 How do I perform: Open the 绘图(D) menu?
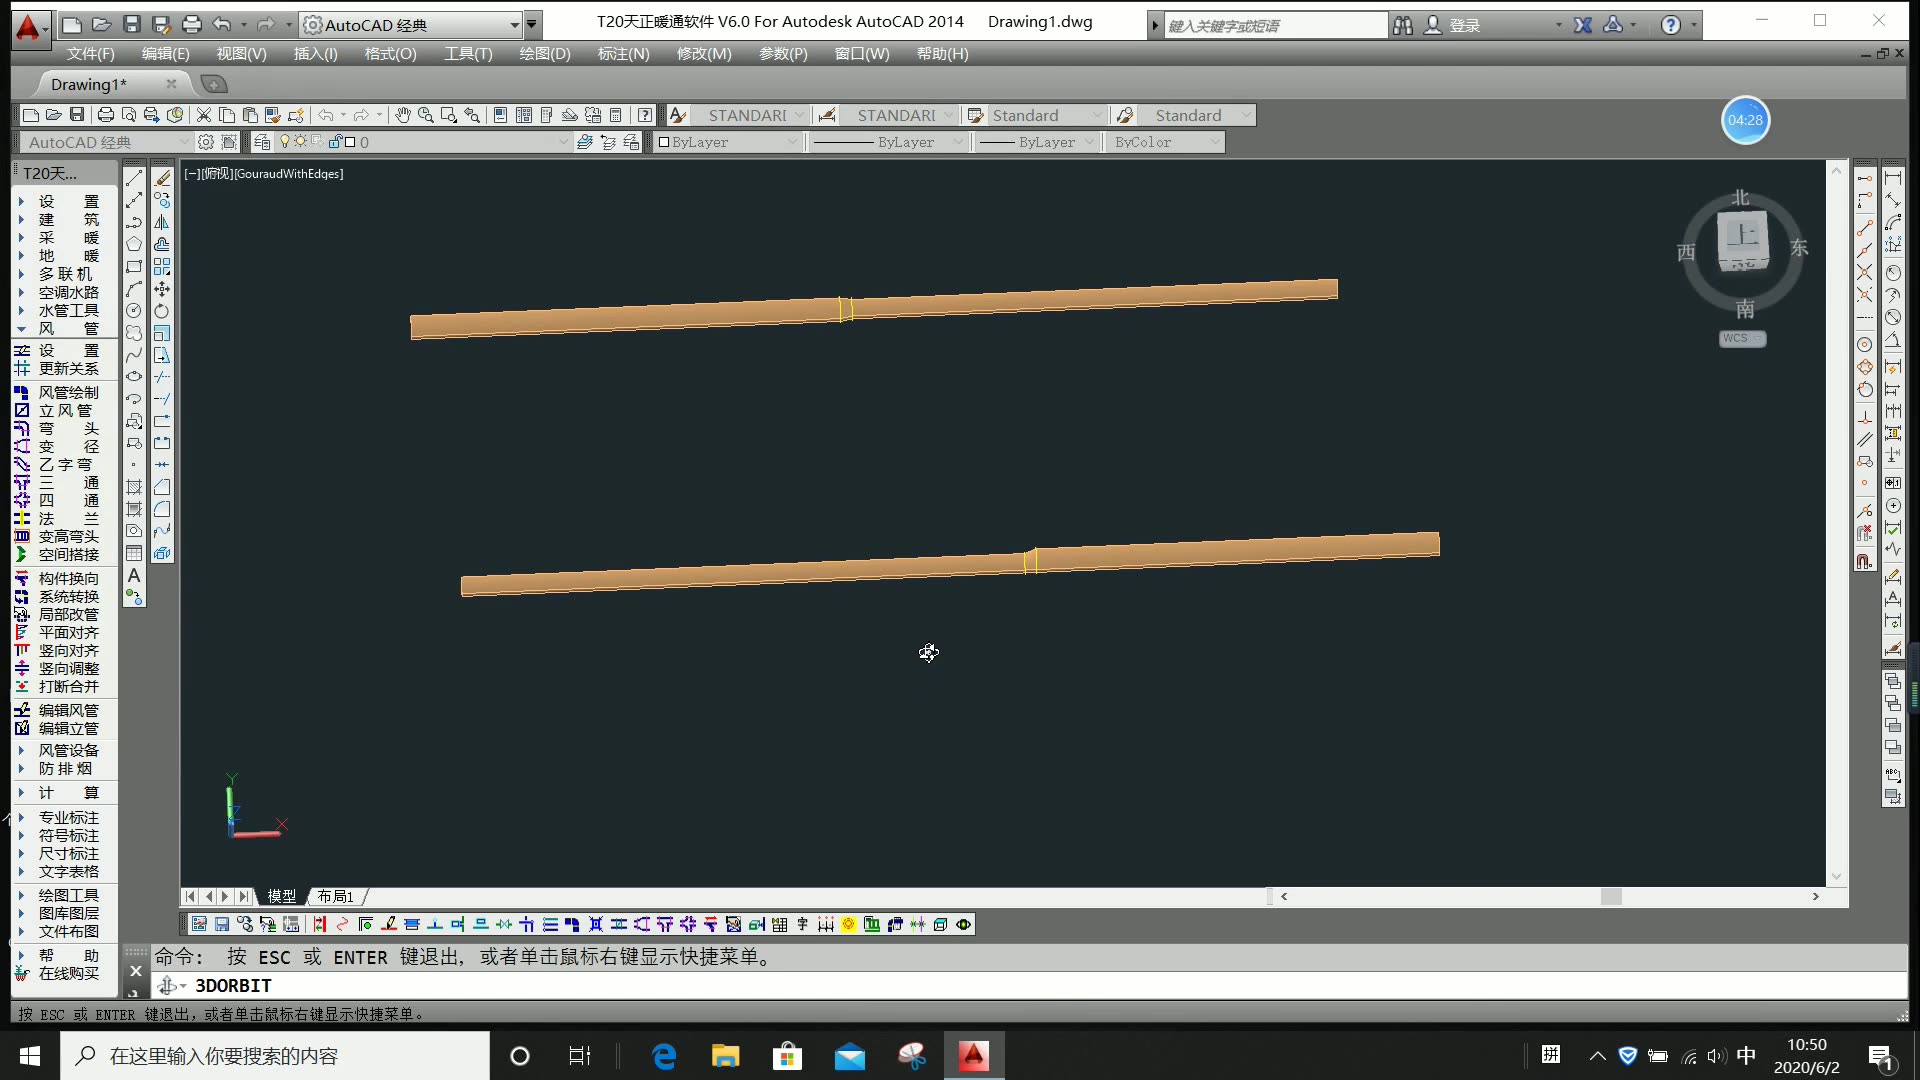pos(544,54)
